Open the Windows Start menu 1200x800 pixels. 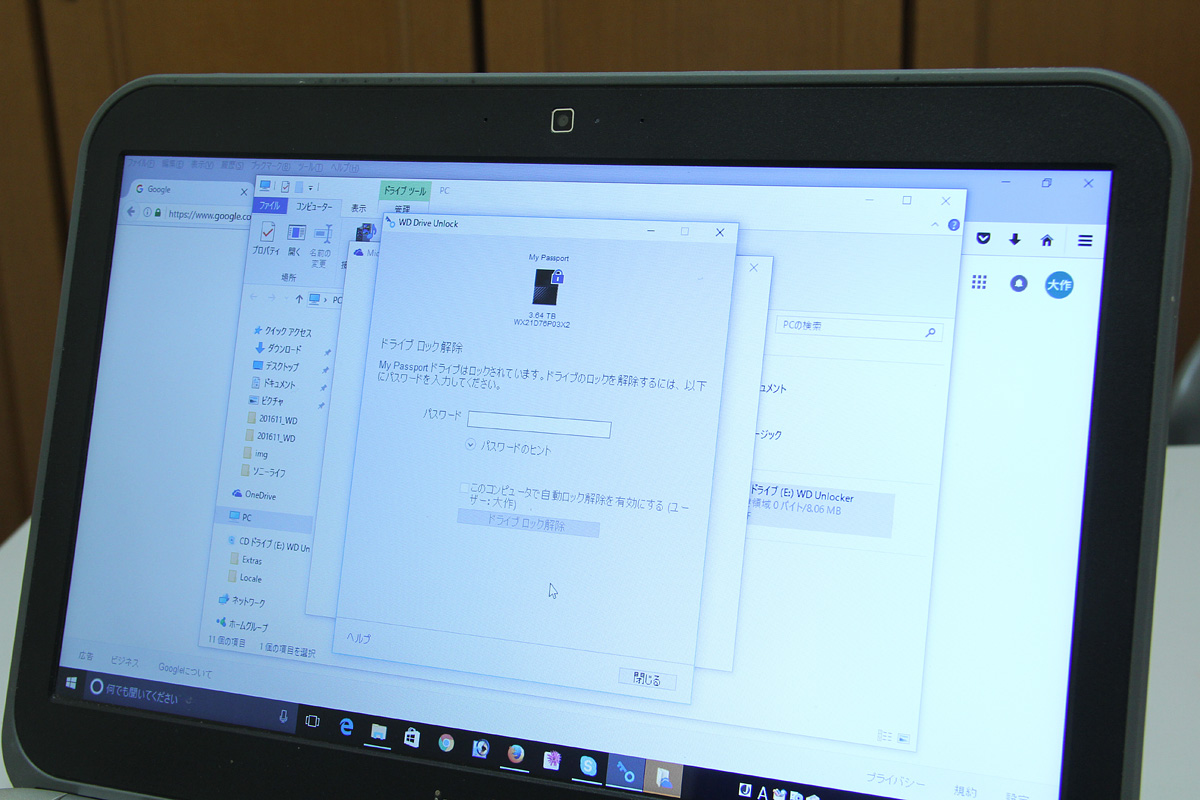pos(72,682)
